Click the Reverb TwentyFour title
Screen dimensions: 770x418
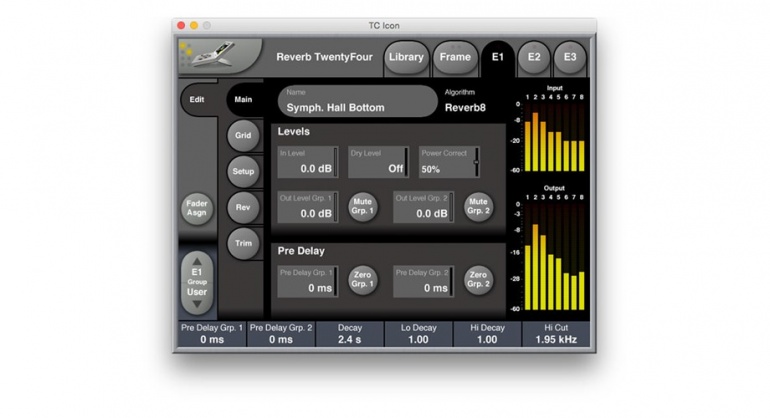(x=324, y=57)
